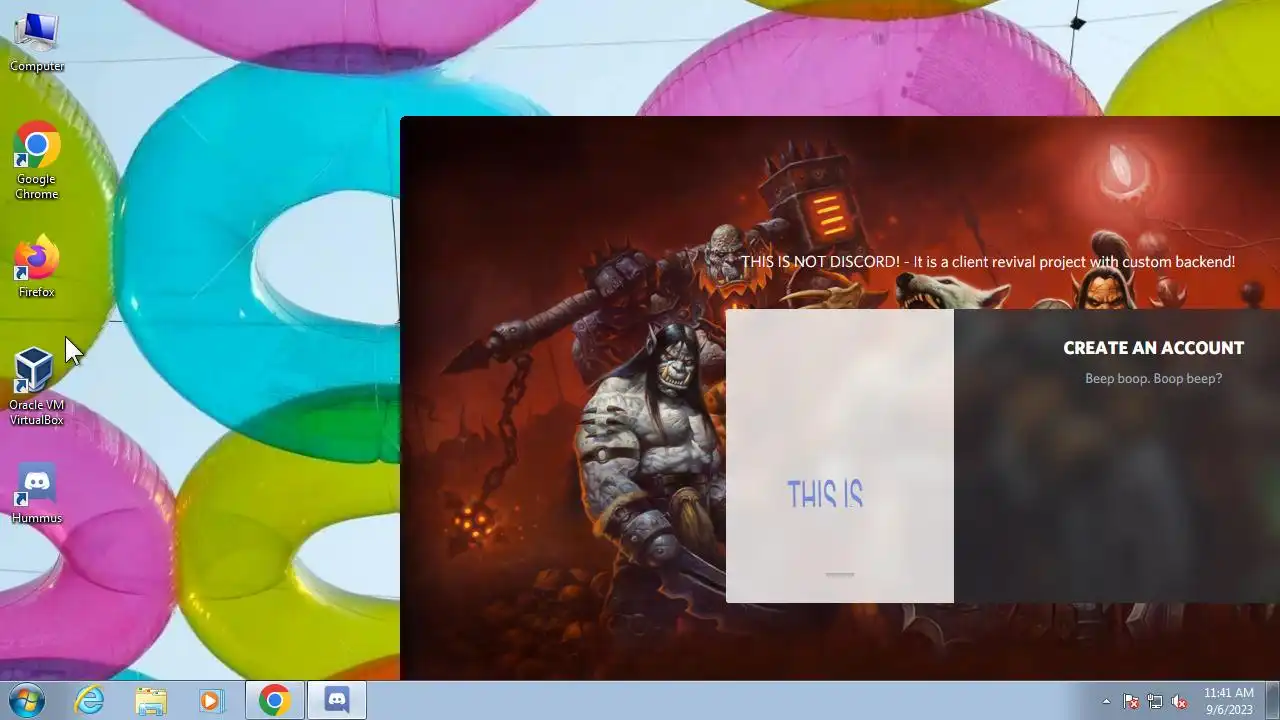This screenshot has height=720, width=1280.
Task: Select the Firefox desktop shortcut
Action: pos(37,266)
